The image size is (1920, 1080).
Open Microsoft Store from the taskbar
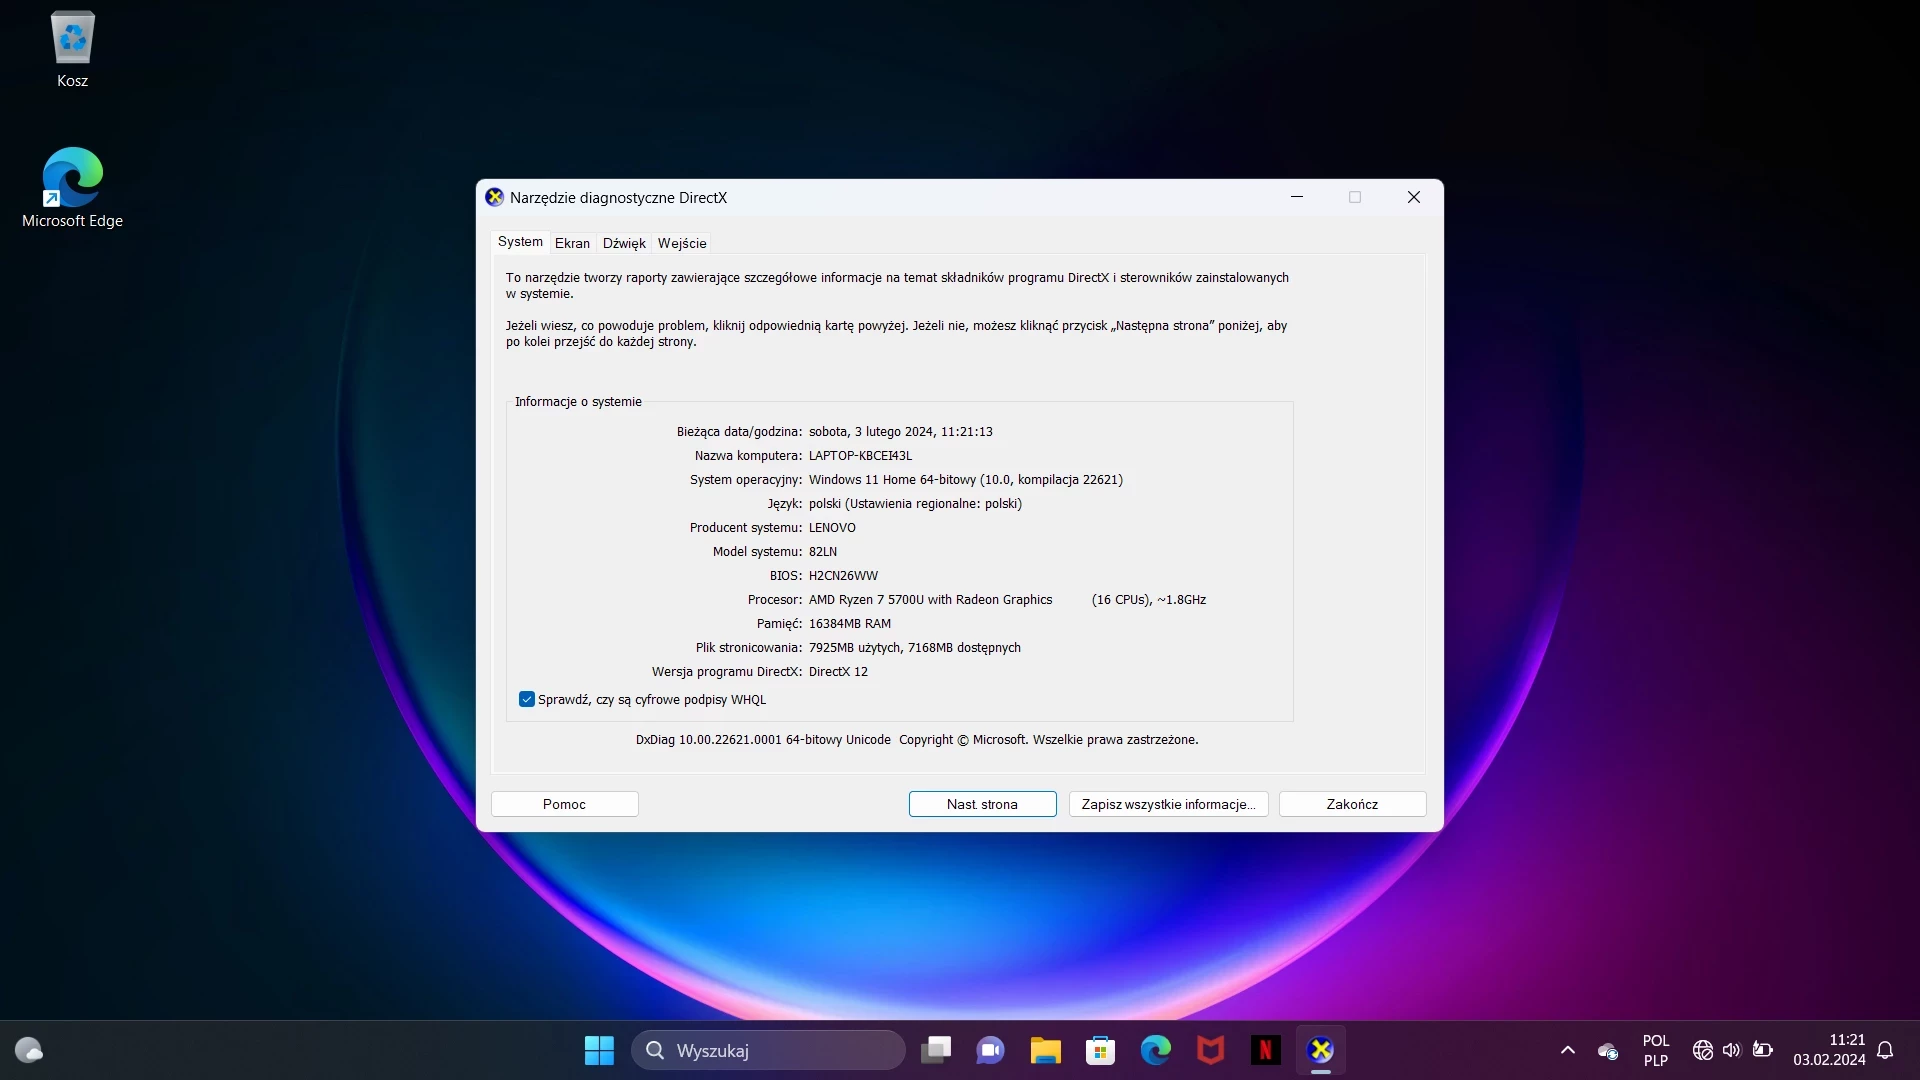tap(1100, 1050)
